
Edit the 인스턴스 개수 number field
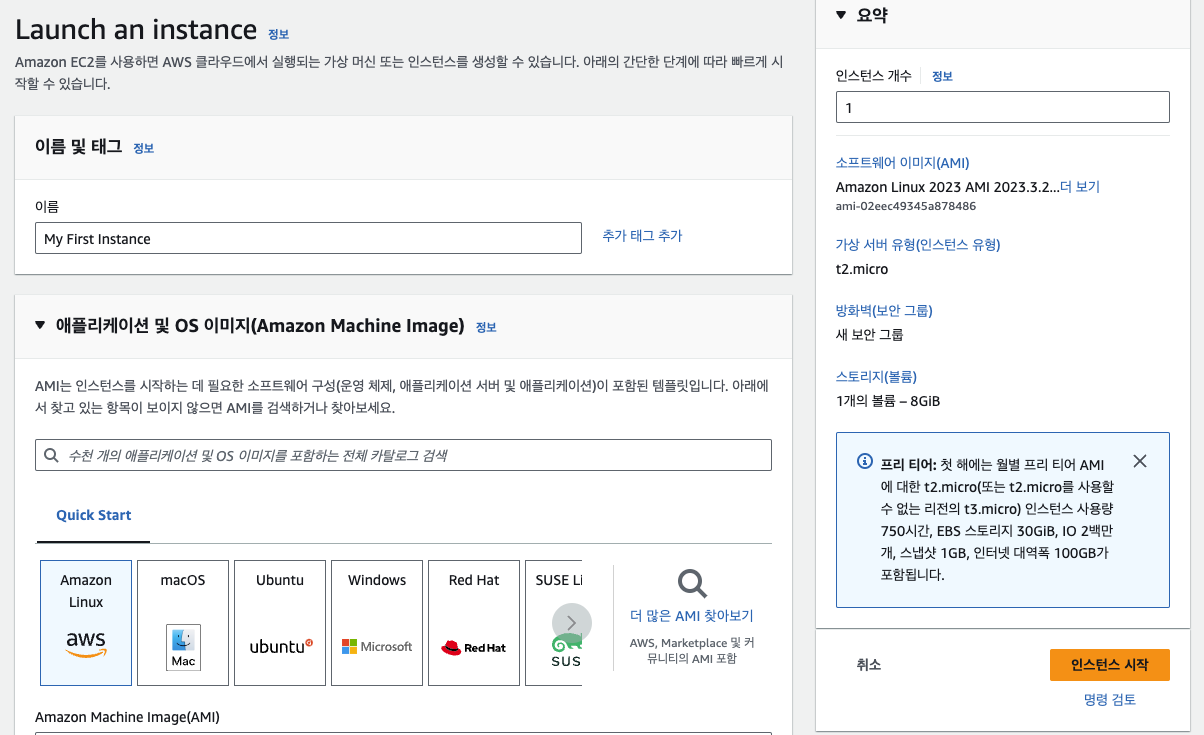pyautogui.click(x=1002, y=107)
